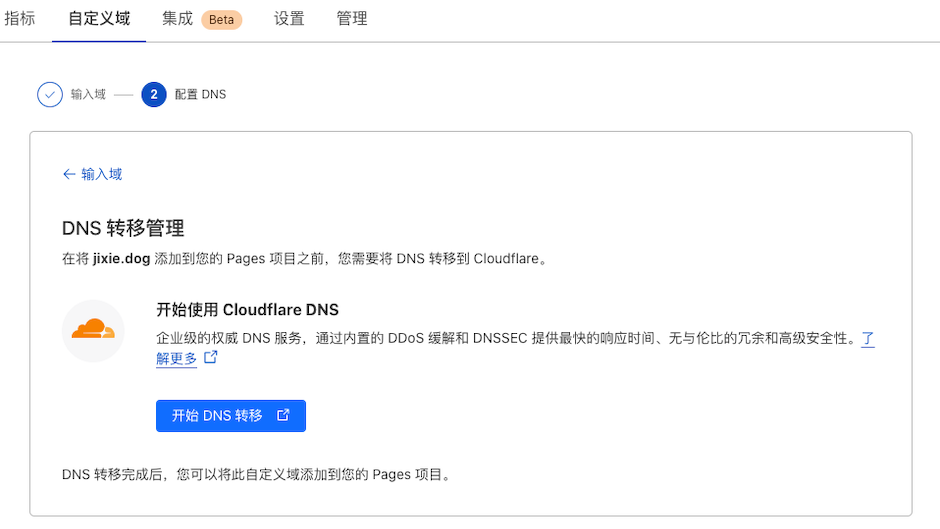
Task: Switch to the 指标 tab
Action: [x=20, y=19]
